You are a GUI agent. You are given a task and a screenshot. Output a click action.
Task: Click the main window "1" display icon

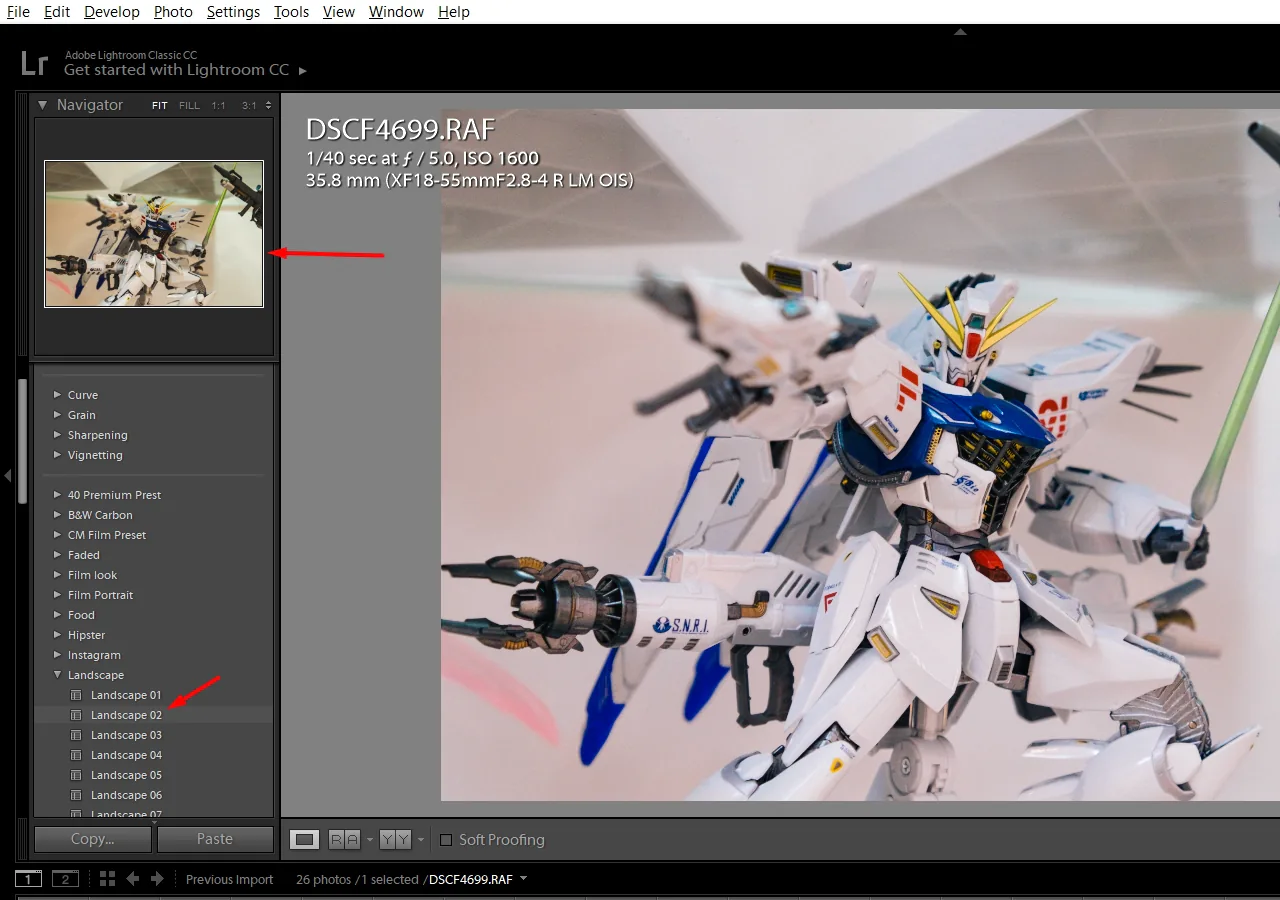[x=28, y=879]
